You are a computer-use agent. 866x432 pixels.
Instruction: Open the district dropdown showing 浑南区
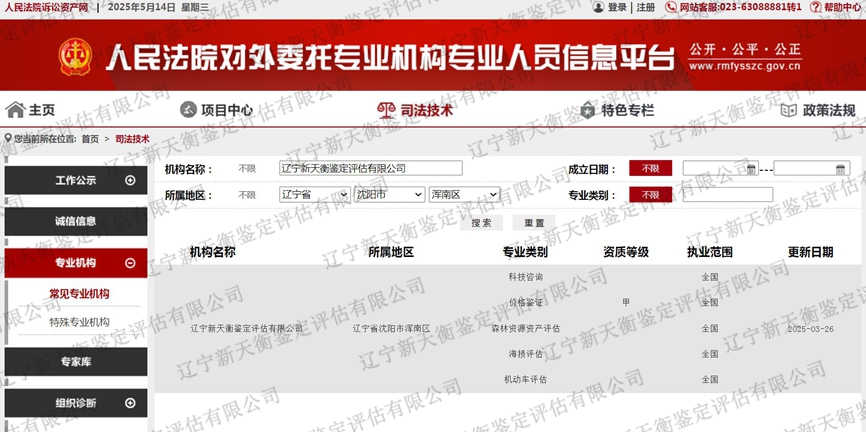pos(464,195)
